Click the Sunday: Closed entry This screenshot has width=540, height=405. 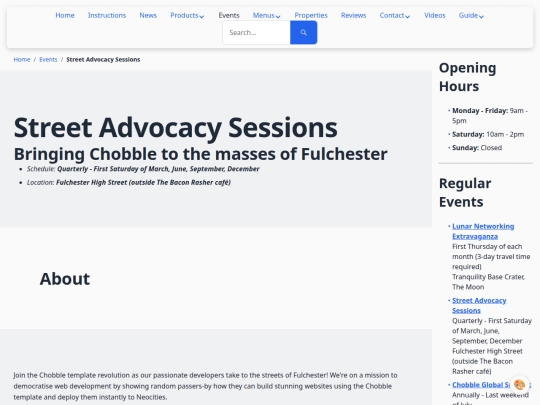coord(477,148)
